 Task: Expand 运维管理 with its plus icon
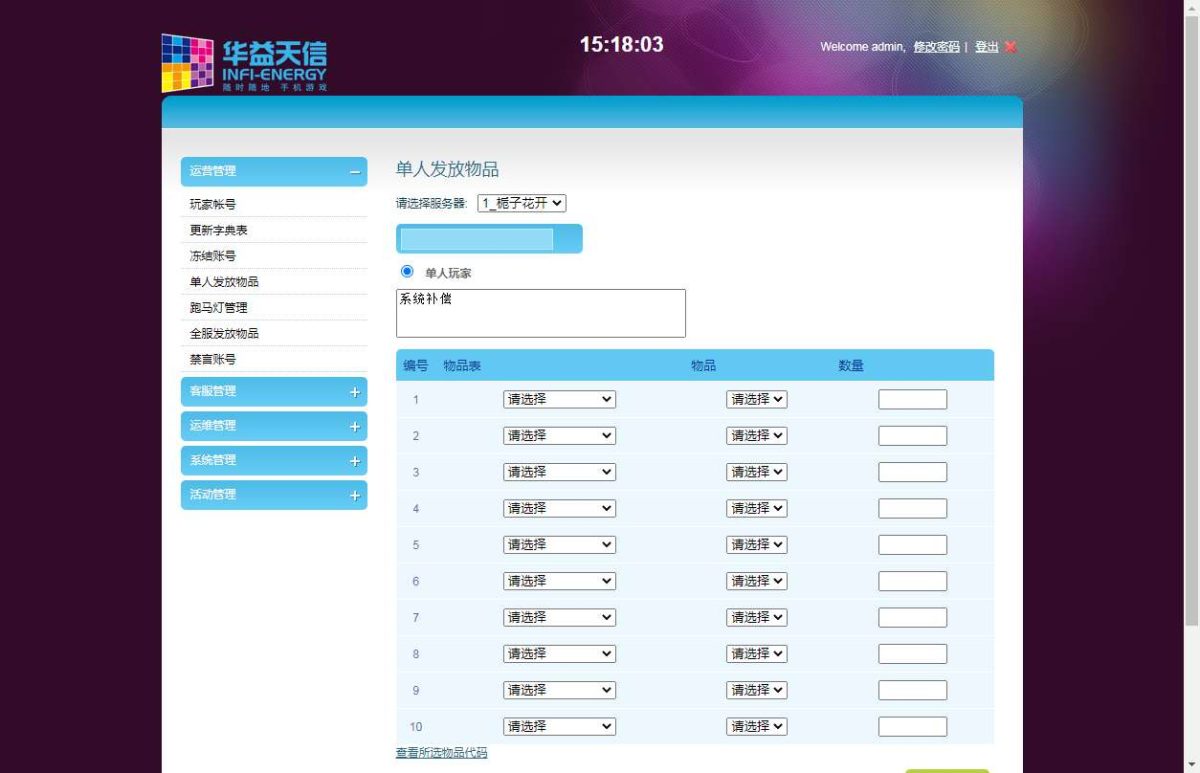point(354,426)
